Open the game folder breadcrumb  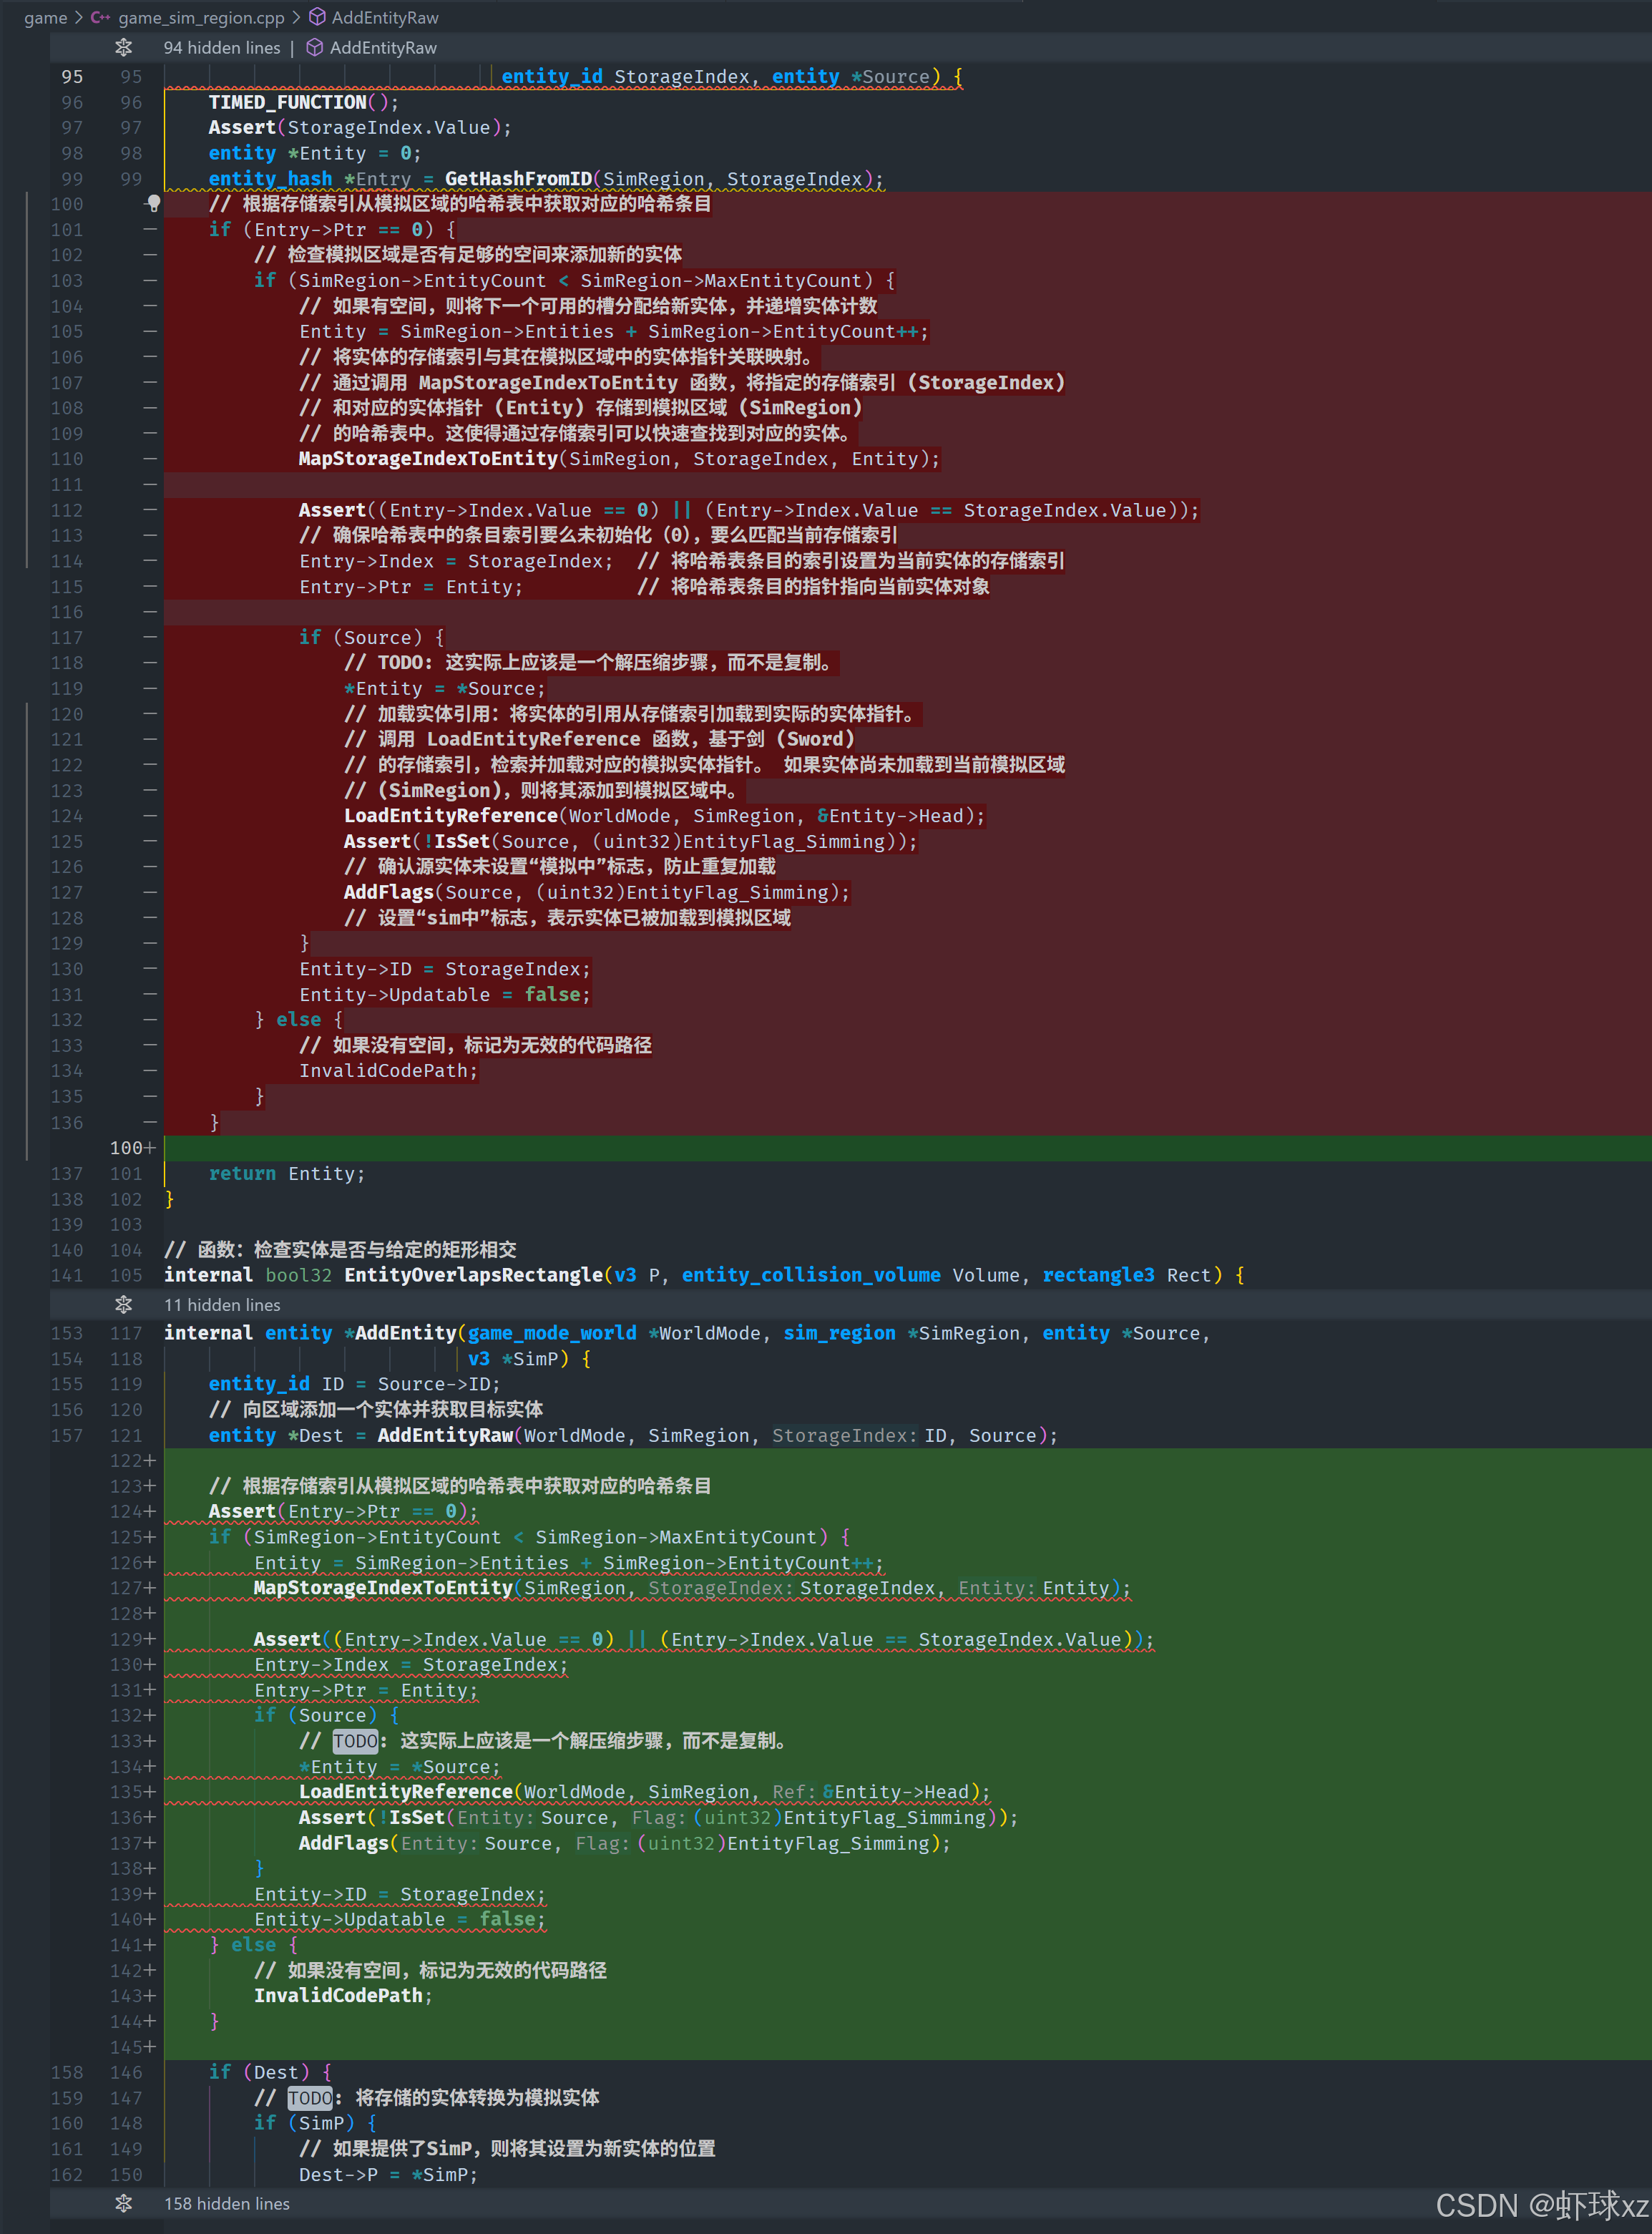(45, 17)
